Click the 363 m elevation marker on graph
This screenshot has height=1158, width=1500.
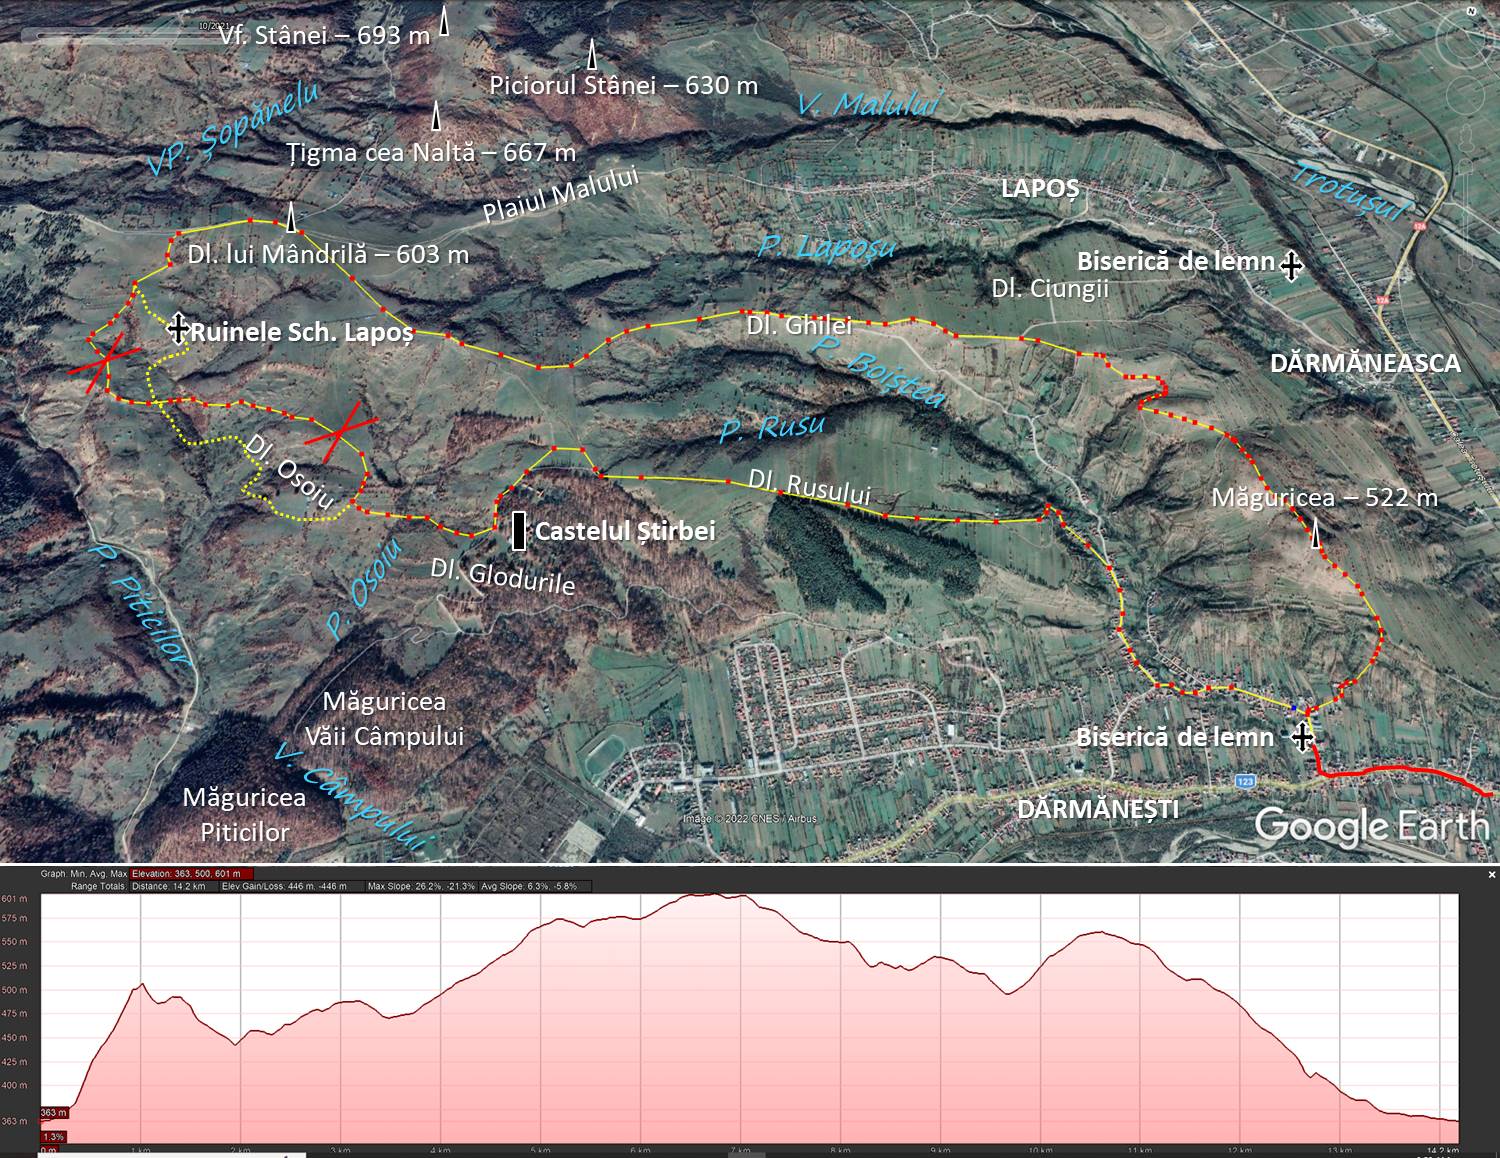(x=54, y=1113)
